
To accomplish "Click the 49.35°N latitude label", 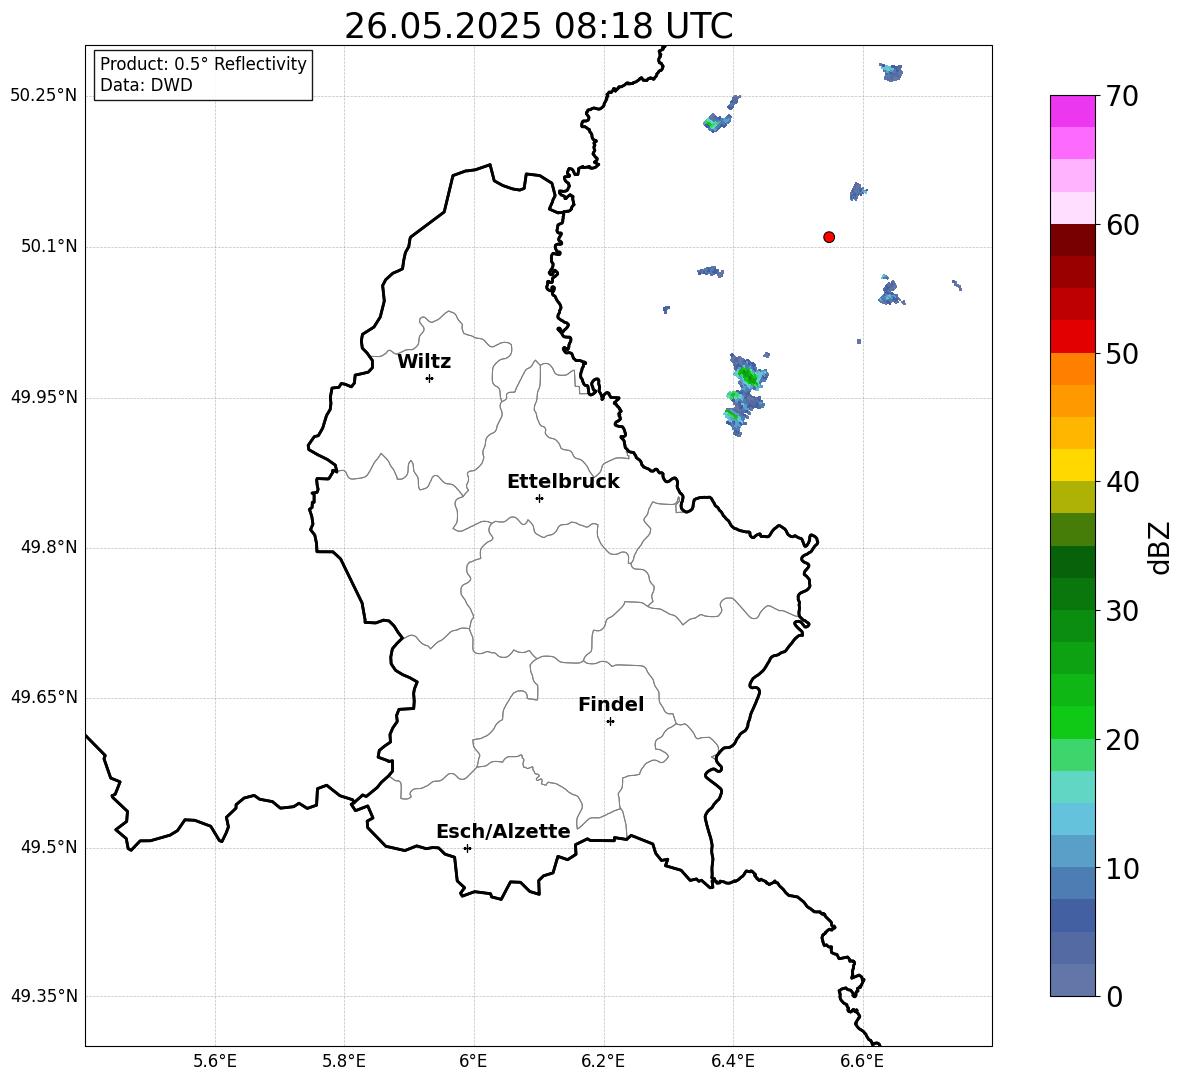I will coord(43,996).
